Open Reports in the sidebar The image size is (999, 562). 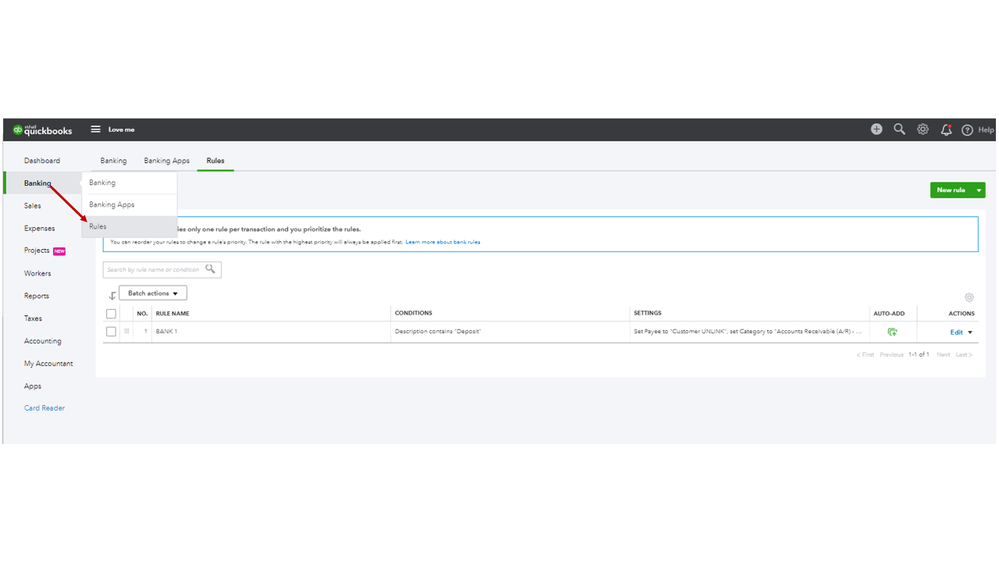click(36, 296)
